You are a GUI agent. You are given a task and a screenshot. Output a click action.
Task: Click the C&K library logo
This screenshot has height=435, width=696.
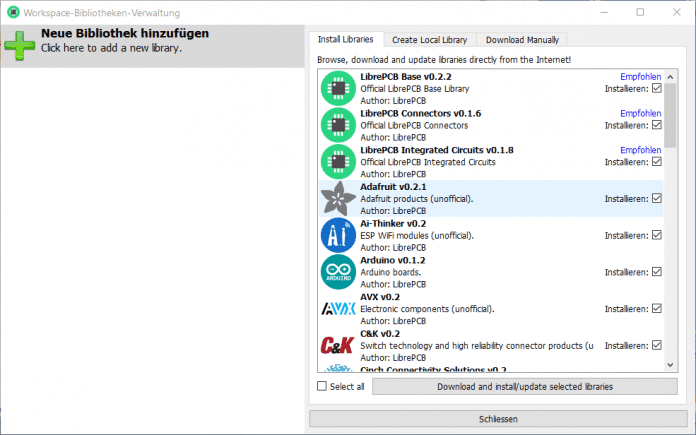pyautogui.click(x=338, y=346)
